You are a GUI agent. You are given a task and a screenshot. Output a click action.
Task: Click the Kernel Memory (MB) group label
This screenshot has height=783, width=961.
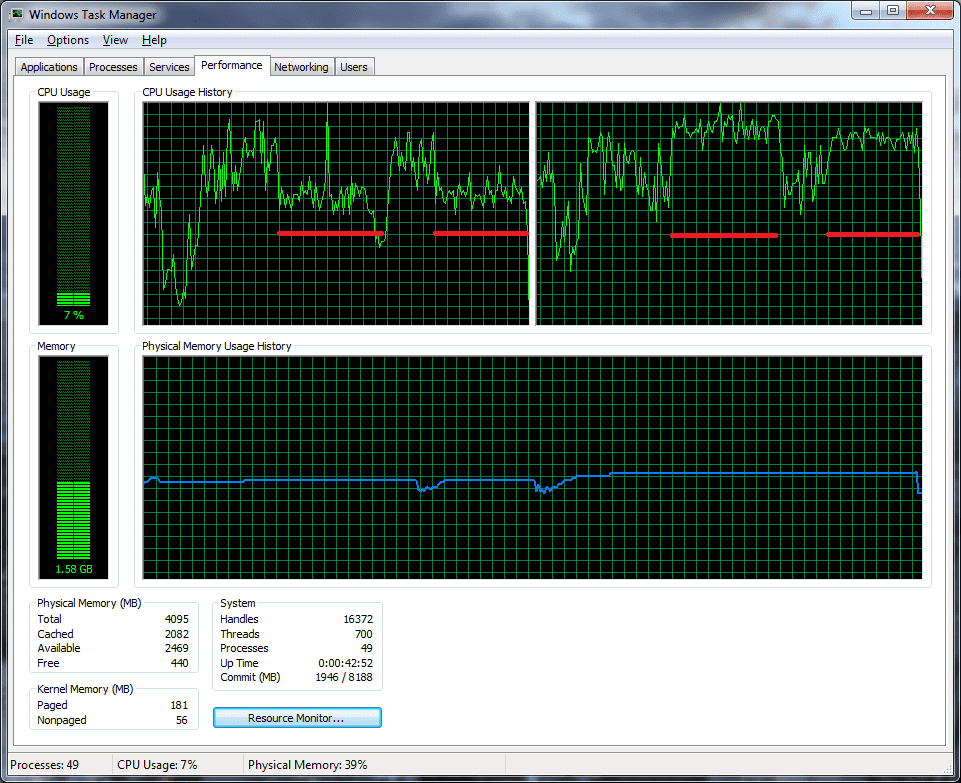85,689
